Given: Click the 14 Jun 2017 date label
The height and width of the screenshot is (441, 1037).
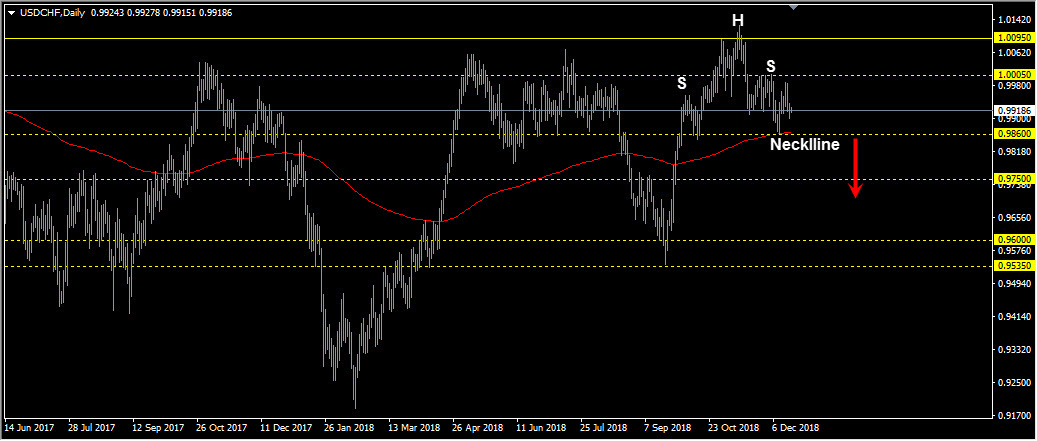Looking at the screenshot, I should 28,427.
